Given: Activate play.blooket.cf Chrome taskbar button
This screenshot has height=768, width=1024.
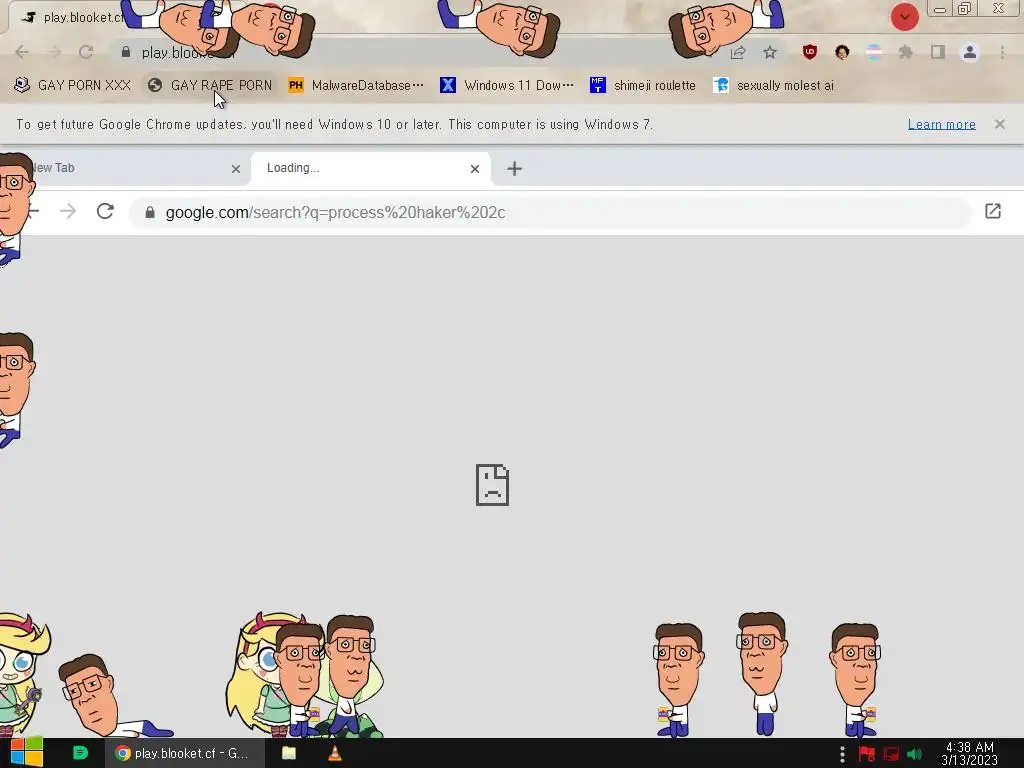Looking at the screenshot, I should (185, 753).
